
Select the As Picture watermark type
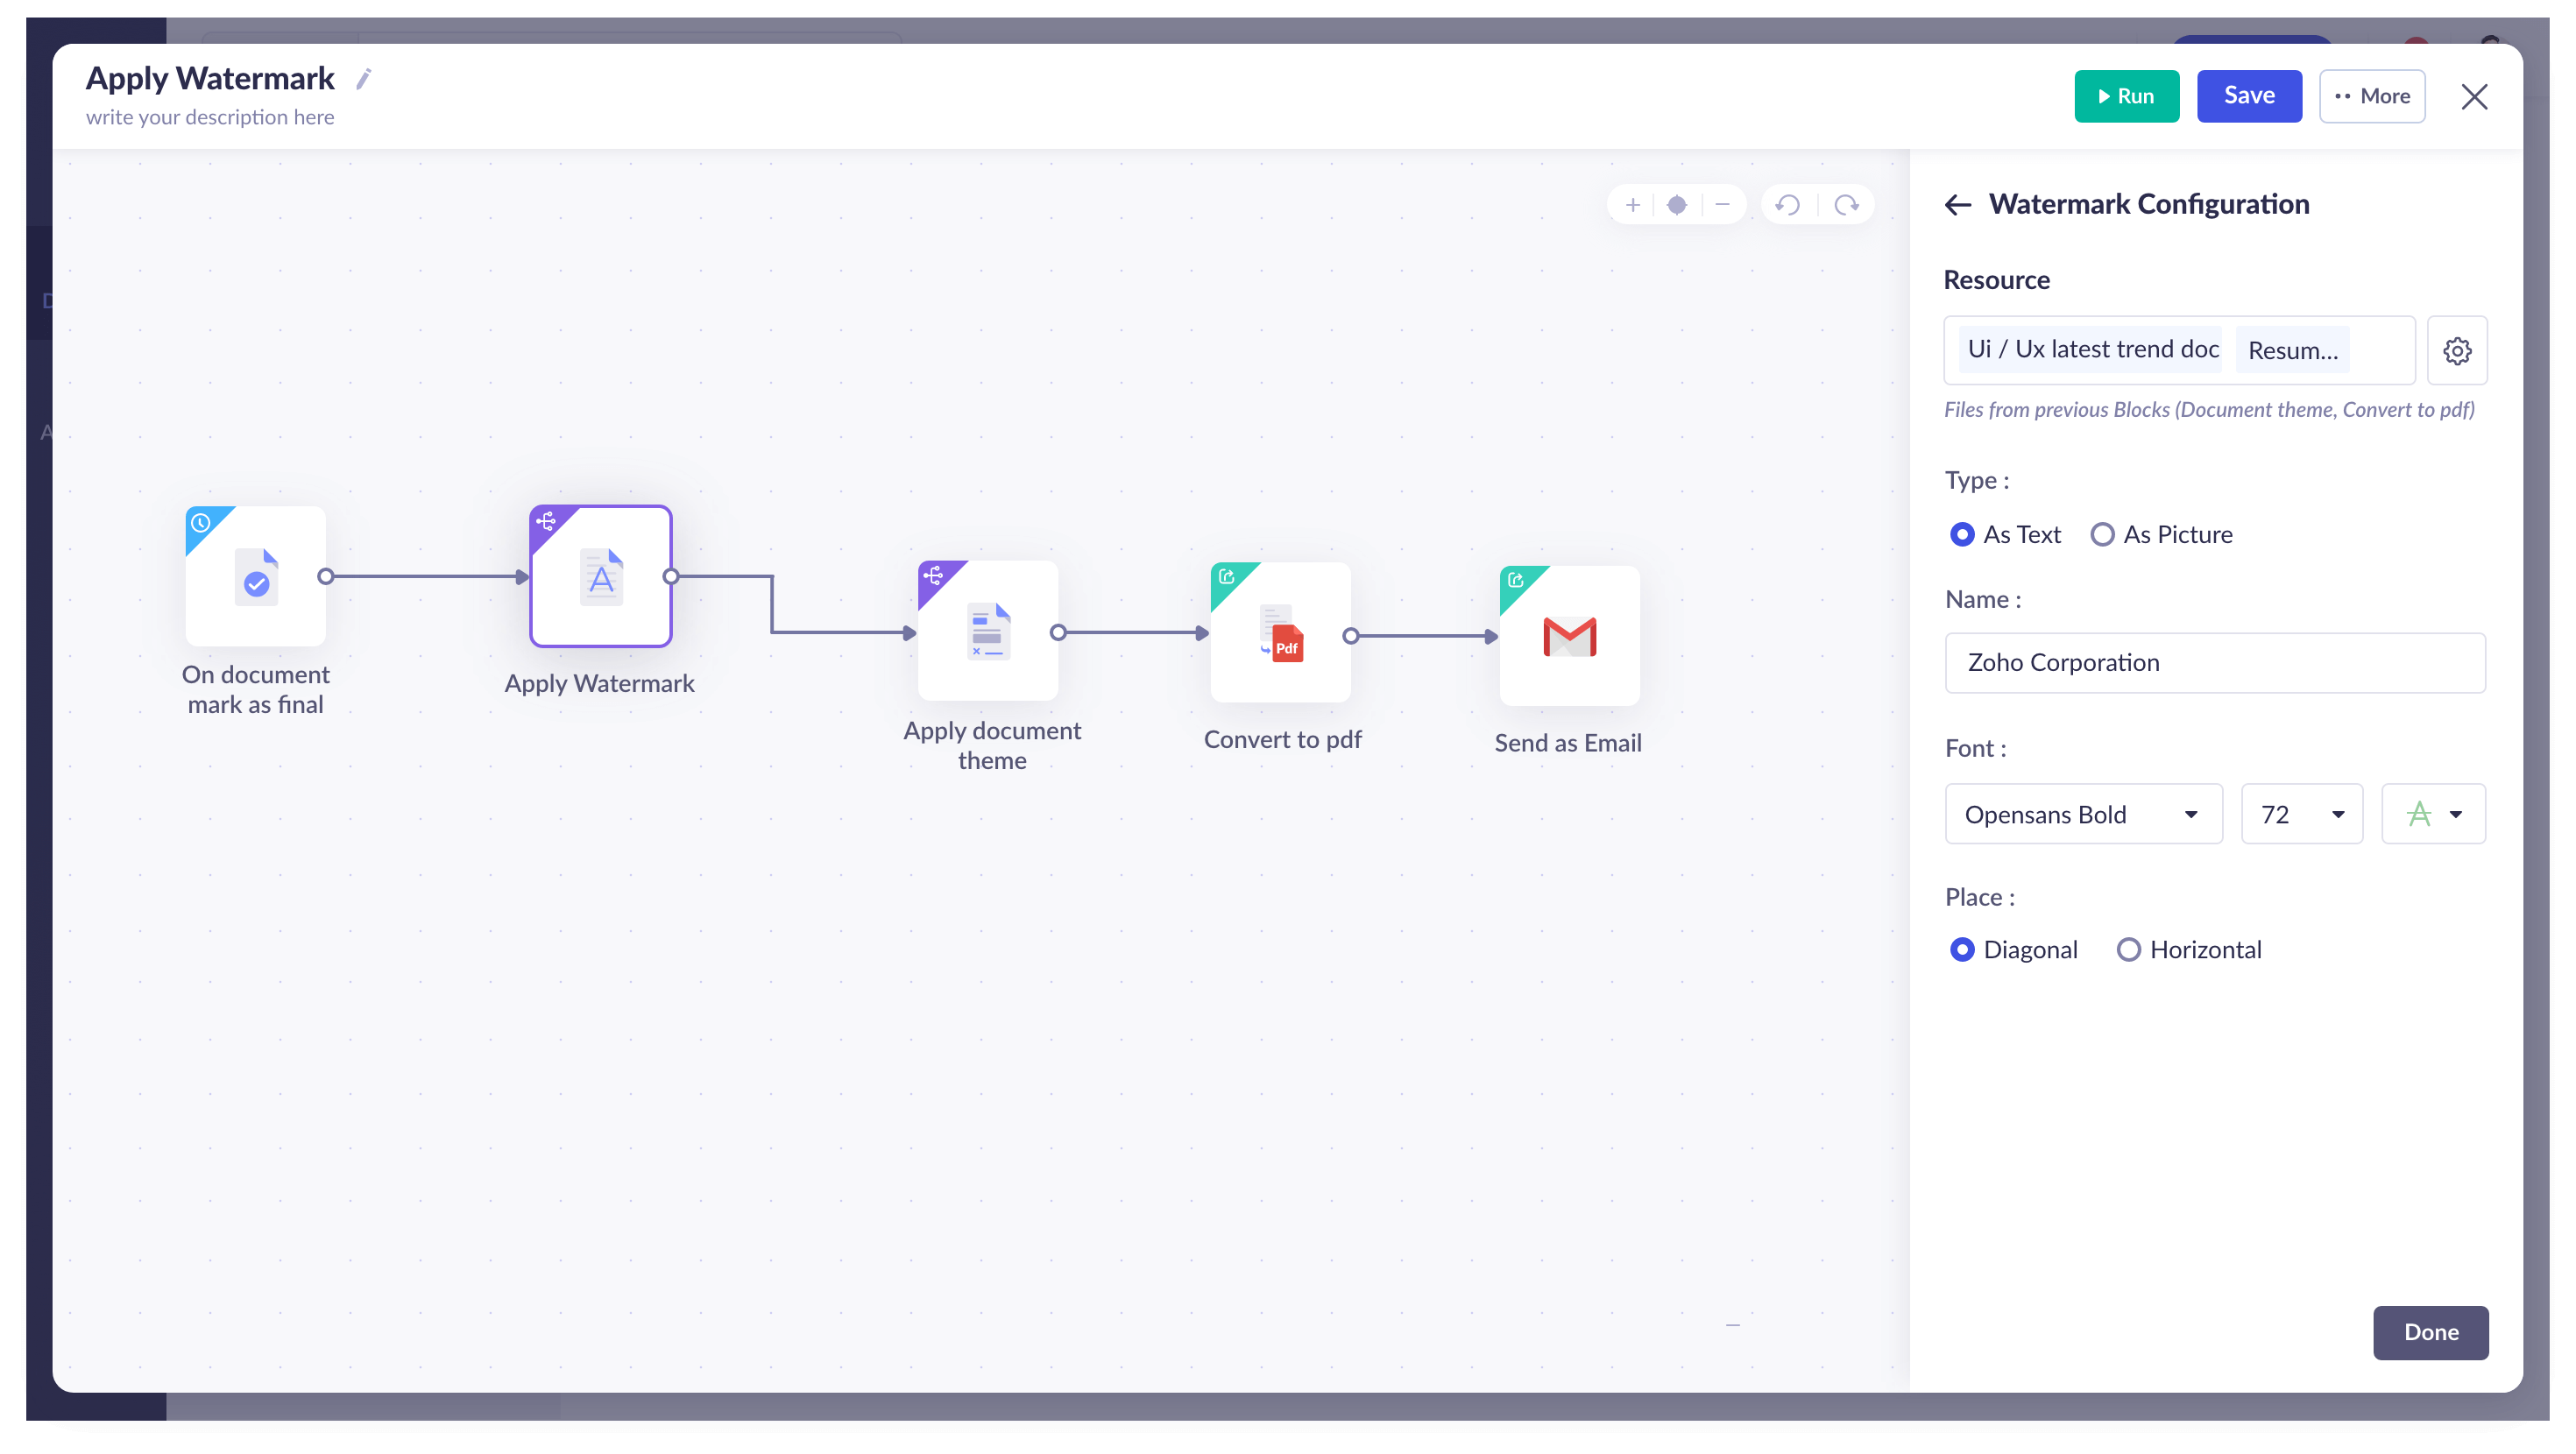(2104, 534)
